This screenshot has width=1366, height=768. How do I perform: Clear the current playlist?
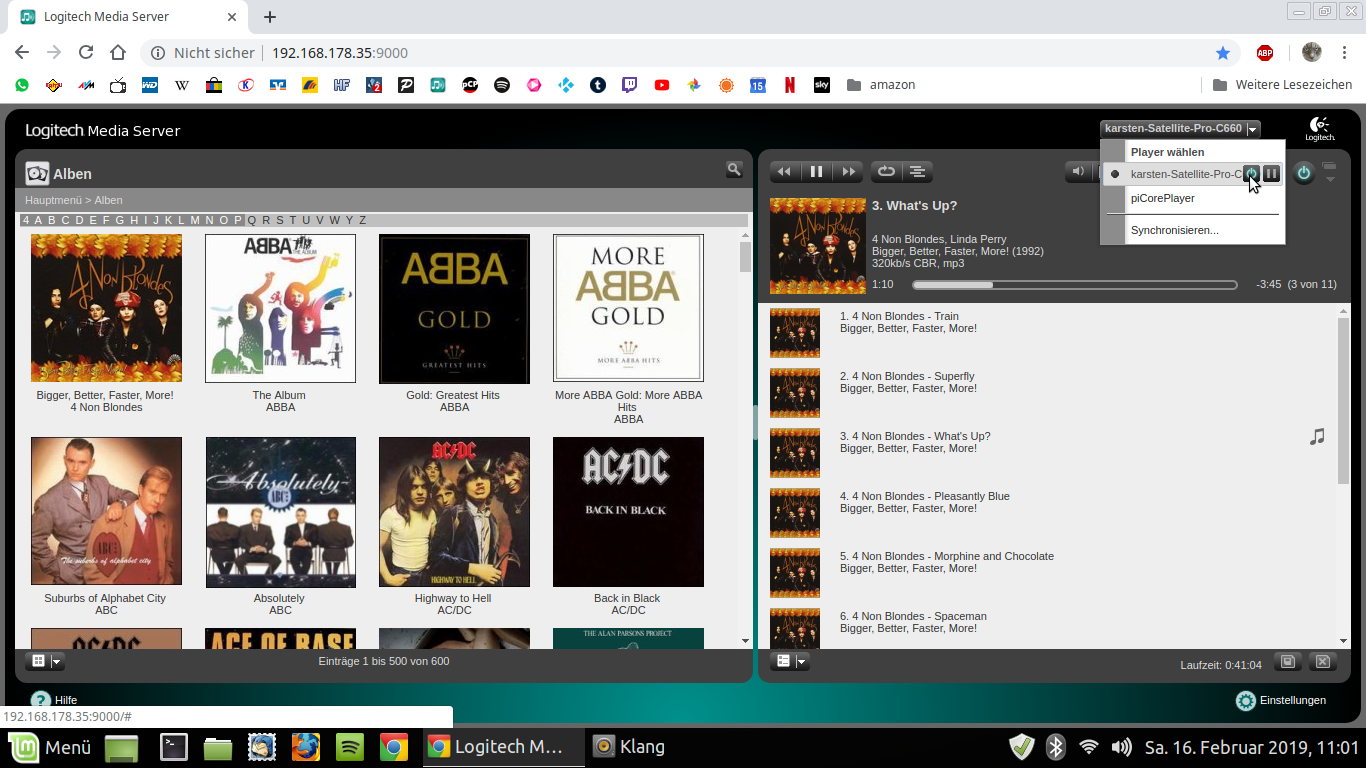coord(1322,661)
